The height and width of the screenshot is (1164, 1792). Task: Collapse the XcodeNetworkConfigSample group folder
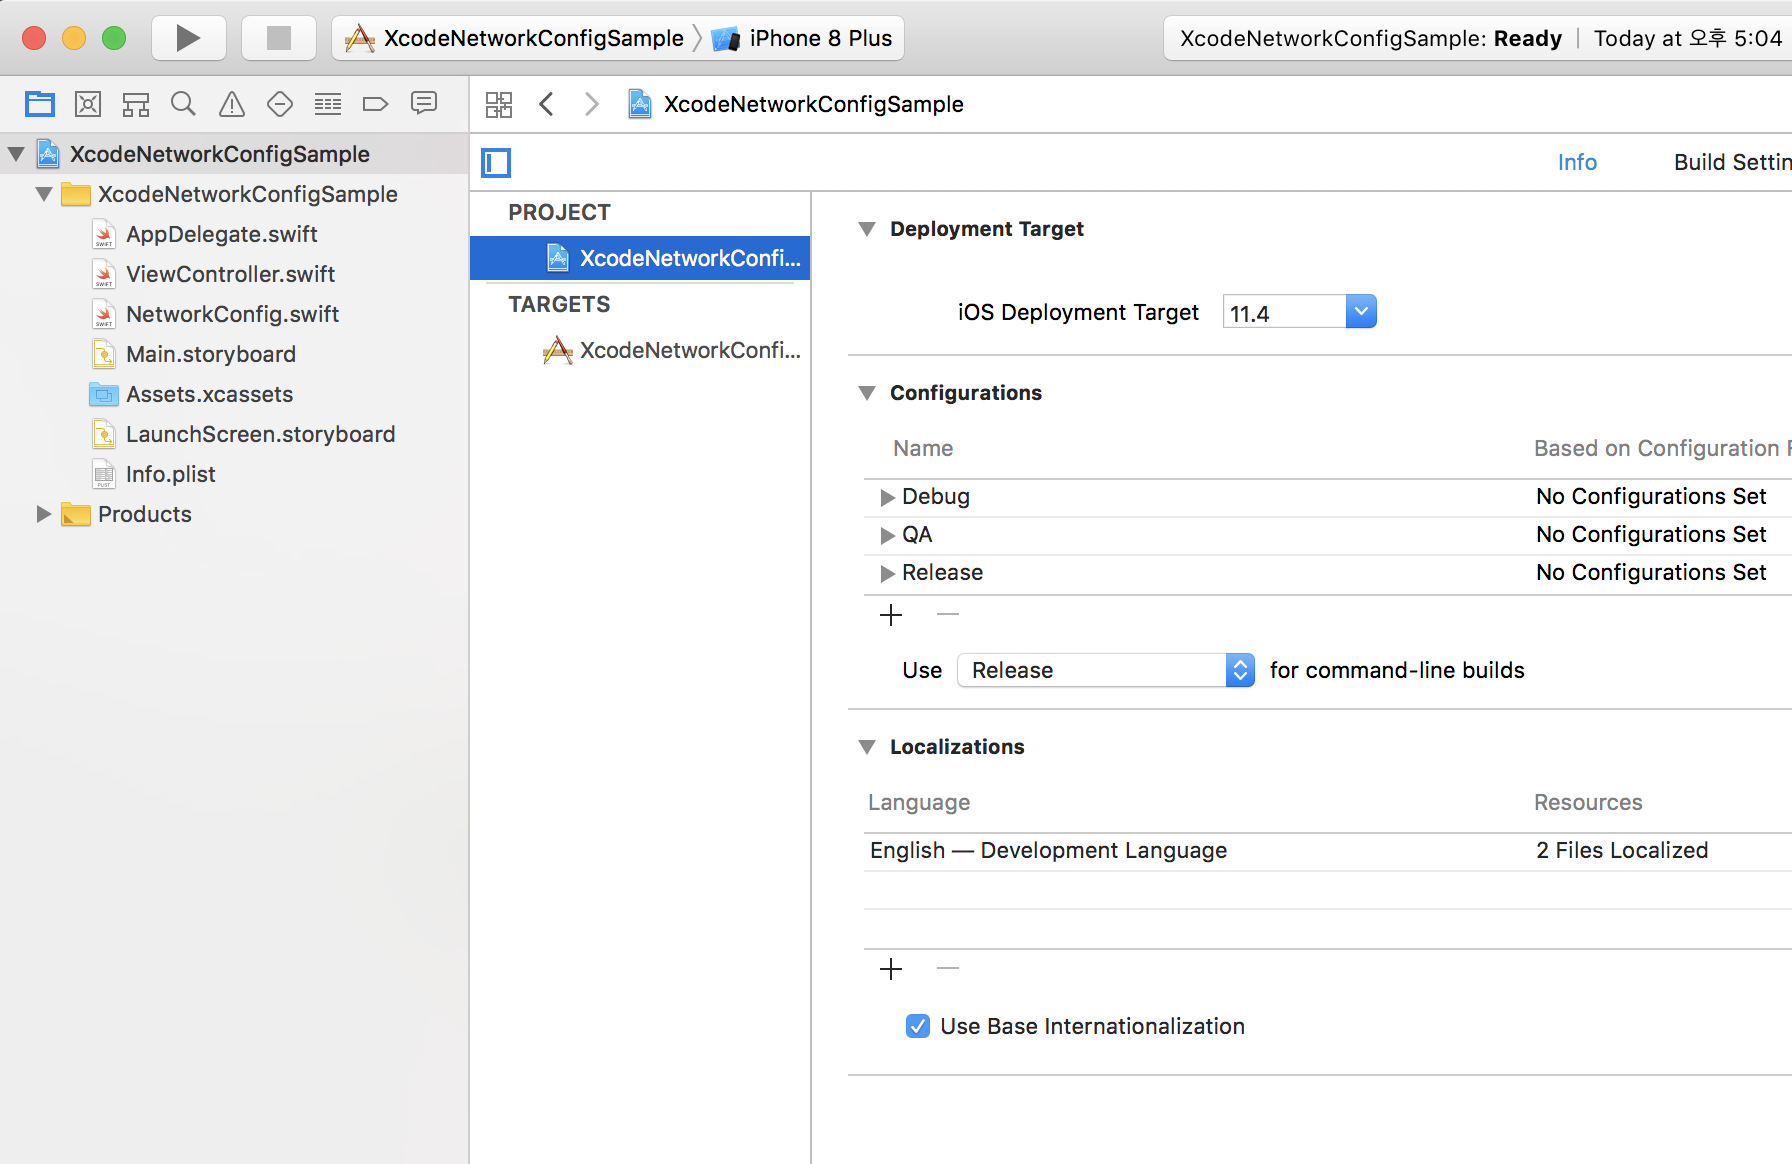click(44, 194)
